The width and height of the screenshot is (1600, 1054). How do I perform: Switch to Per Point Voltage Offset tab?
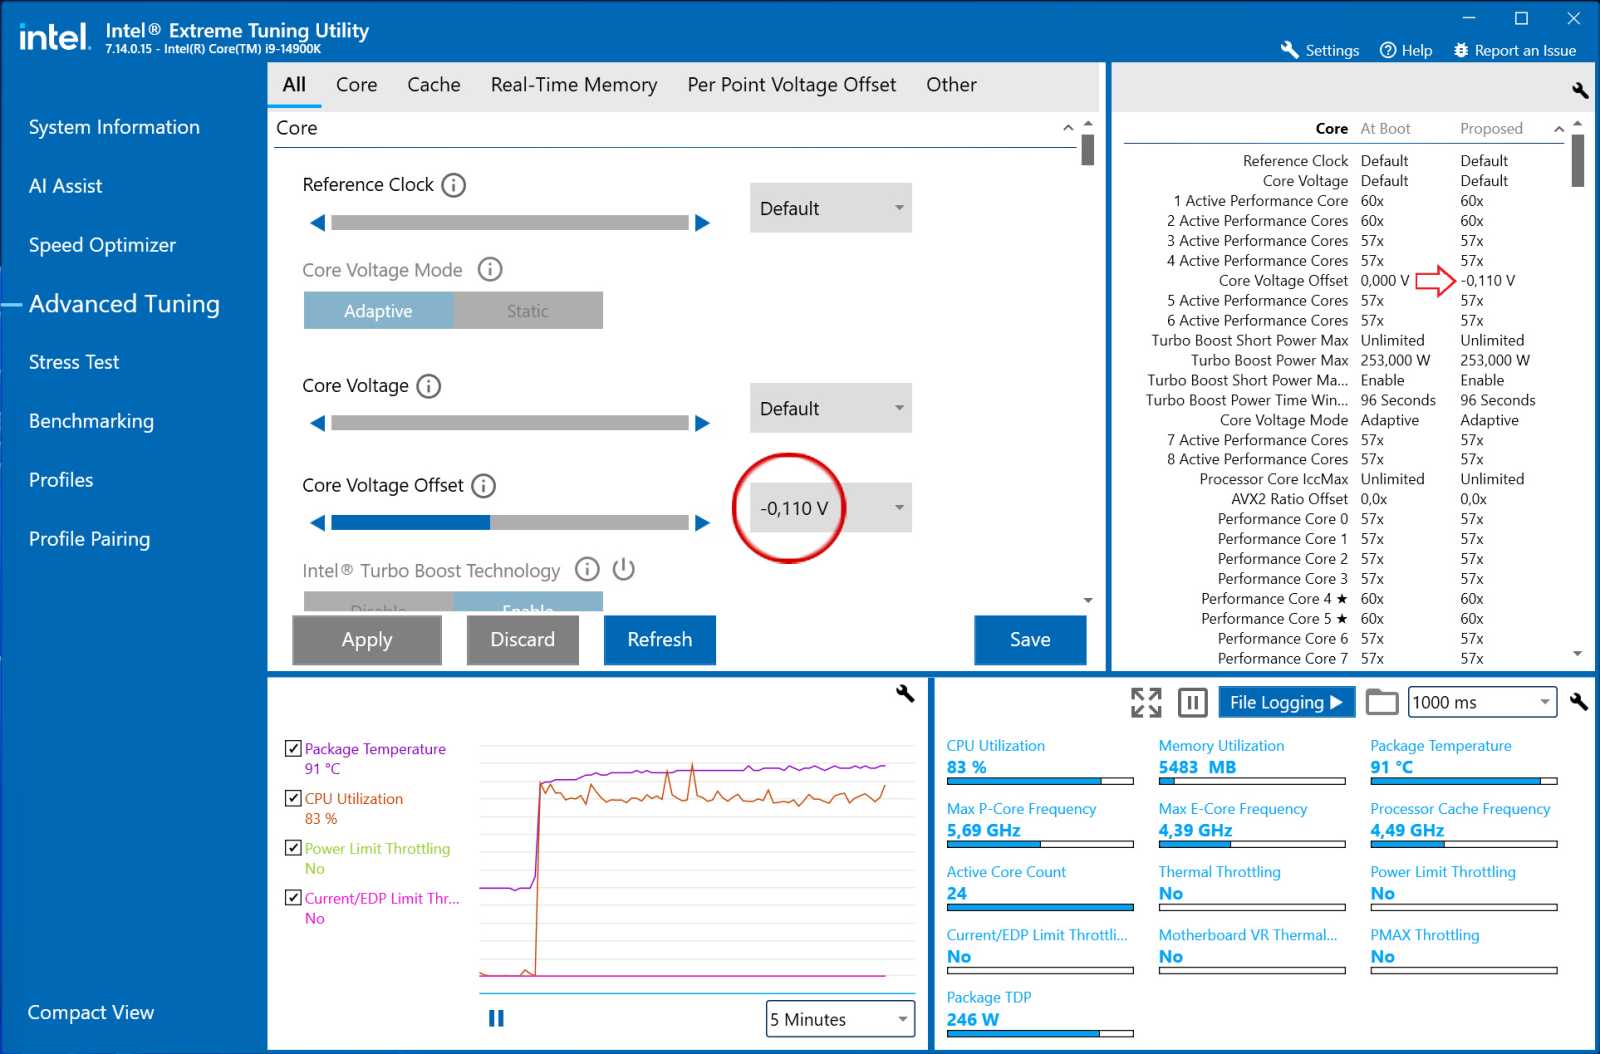(x=792, y=85)
